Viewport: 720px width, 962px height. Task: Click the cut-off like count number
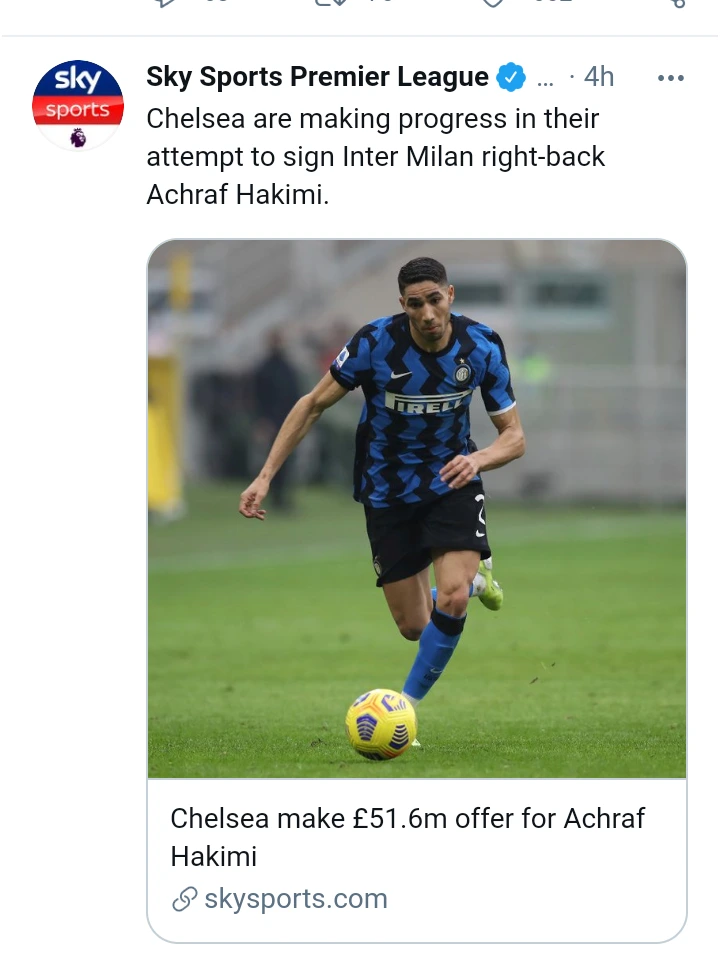(553, 2)
